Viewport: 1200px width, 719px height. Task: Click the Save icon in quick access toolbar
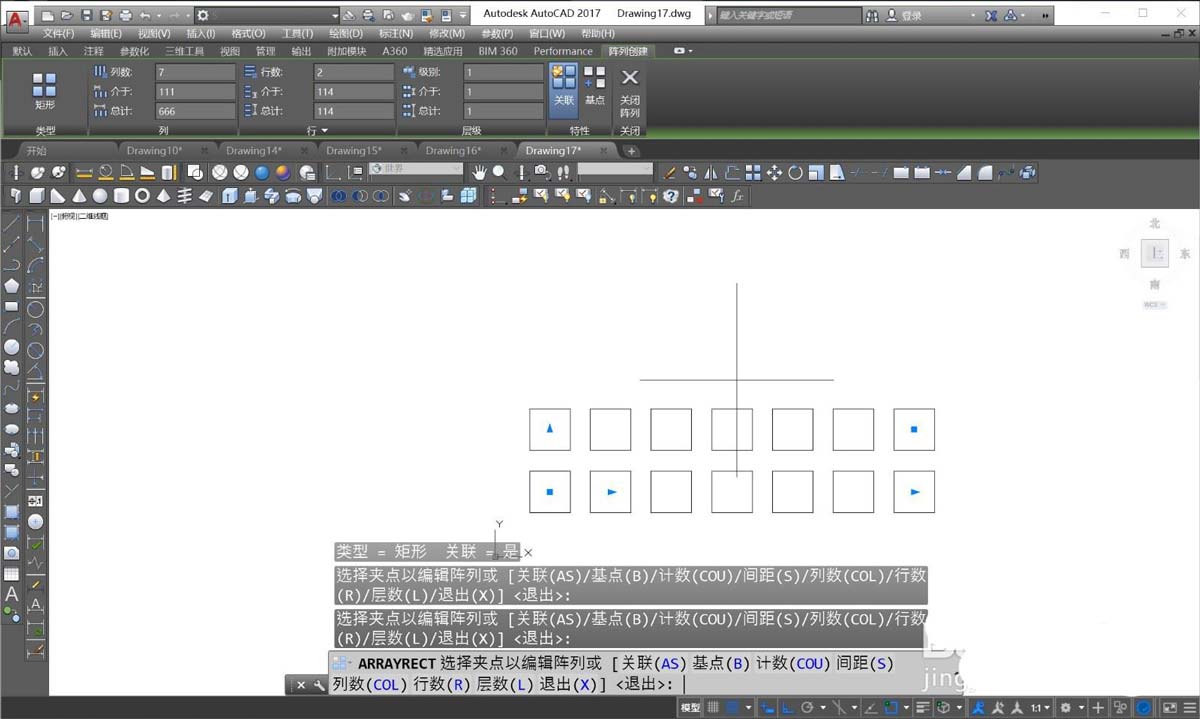pyautogui.click(x=87, y=16)
